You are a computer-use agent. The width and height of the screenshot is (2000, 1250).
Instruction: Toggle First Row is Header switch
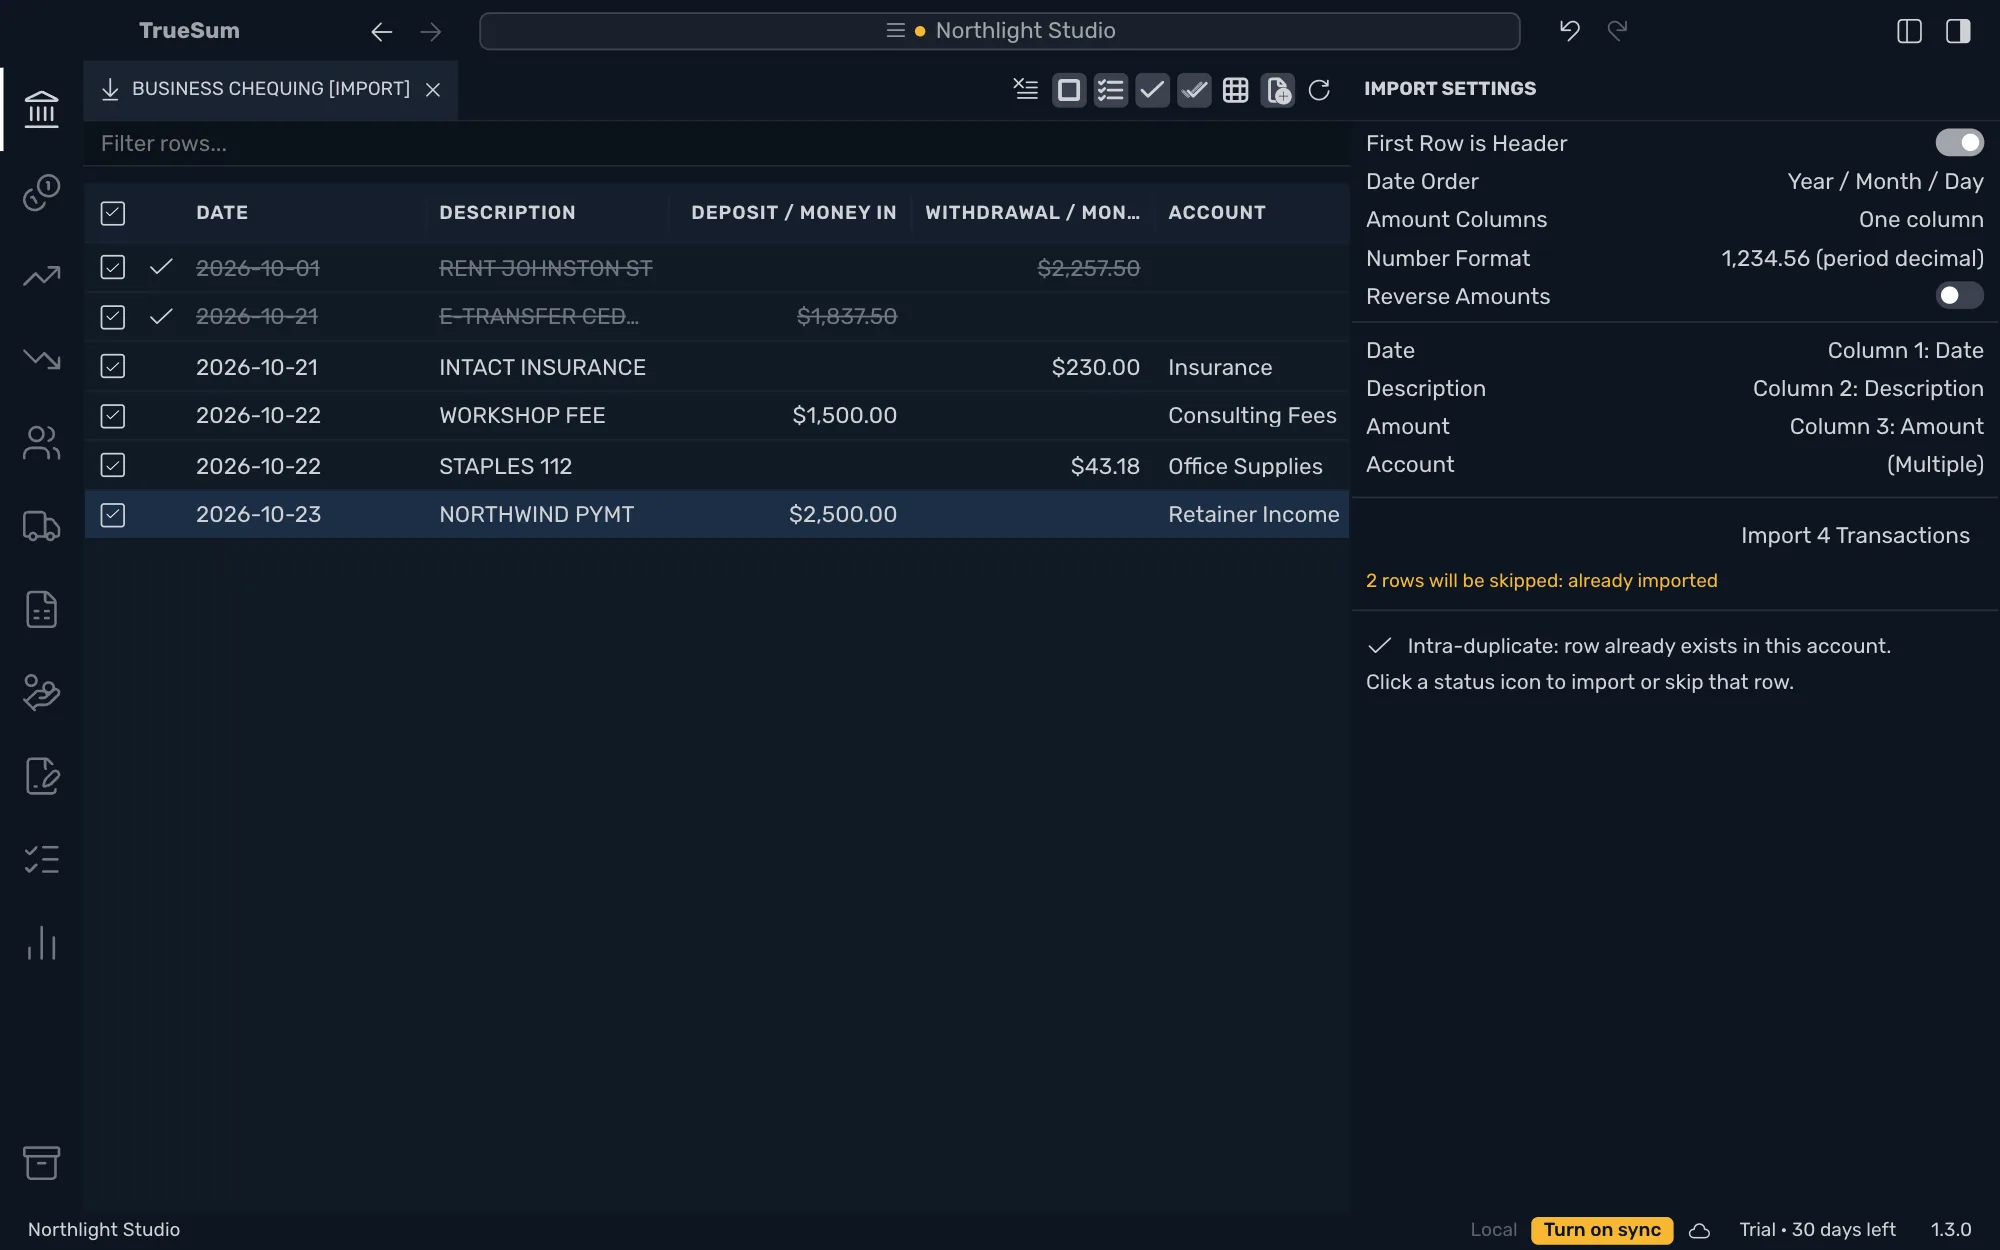(1959, 143)
